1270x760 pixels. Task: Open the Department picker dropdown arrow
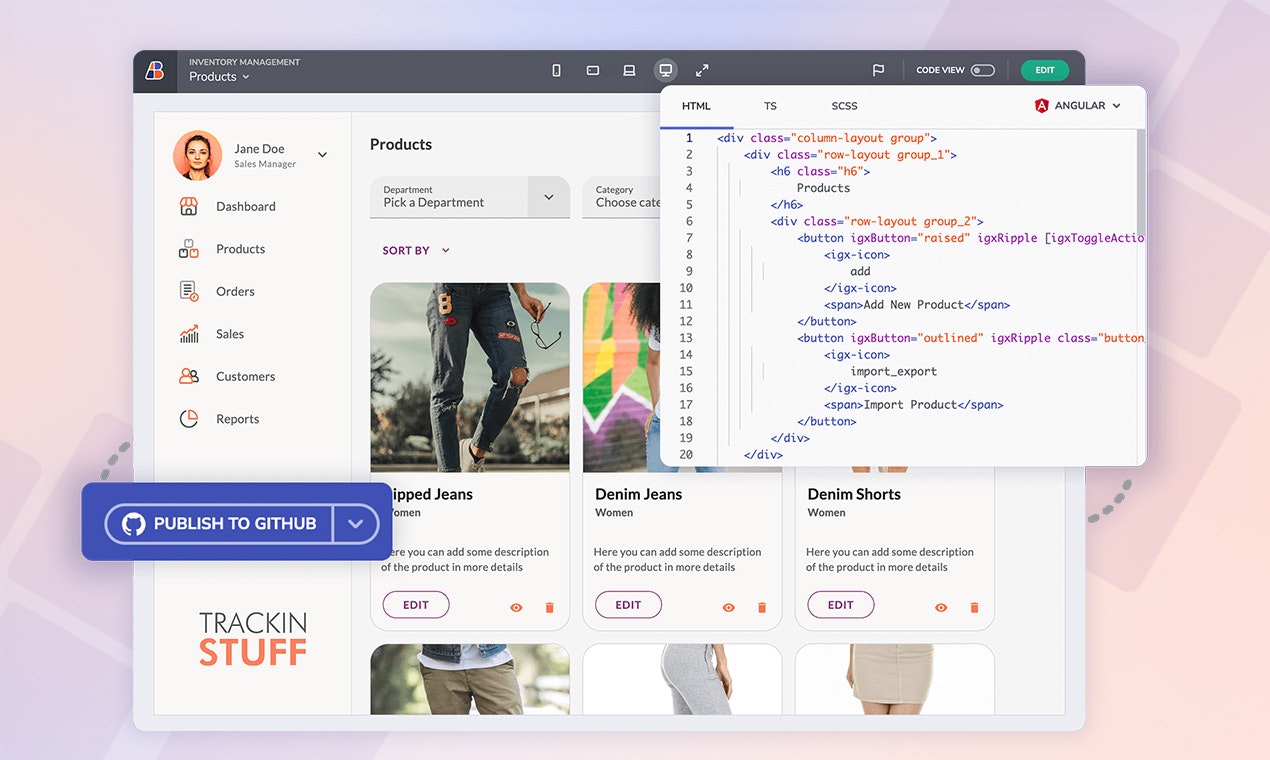coord(549,197)
